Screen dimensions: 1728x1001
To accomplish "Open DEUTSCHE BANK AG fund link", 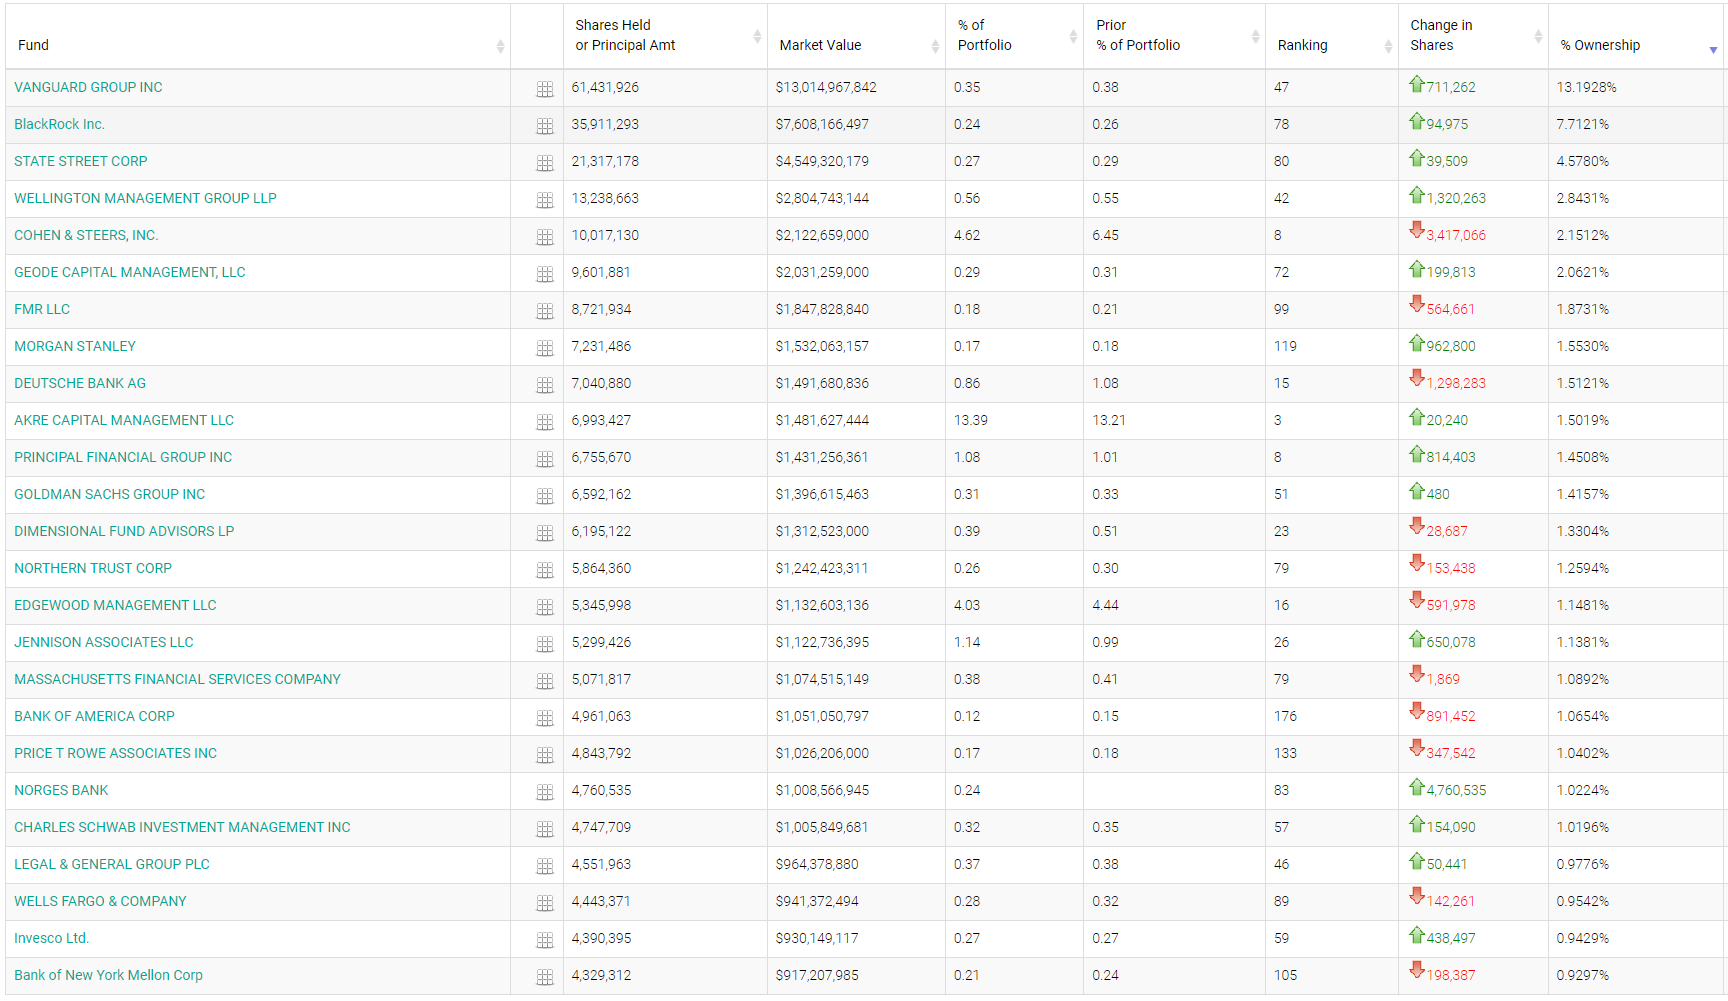I will (80, 383).
